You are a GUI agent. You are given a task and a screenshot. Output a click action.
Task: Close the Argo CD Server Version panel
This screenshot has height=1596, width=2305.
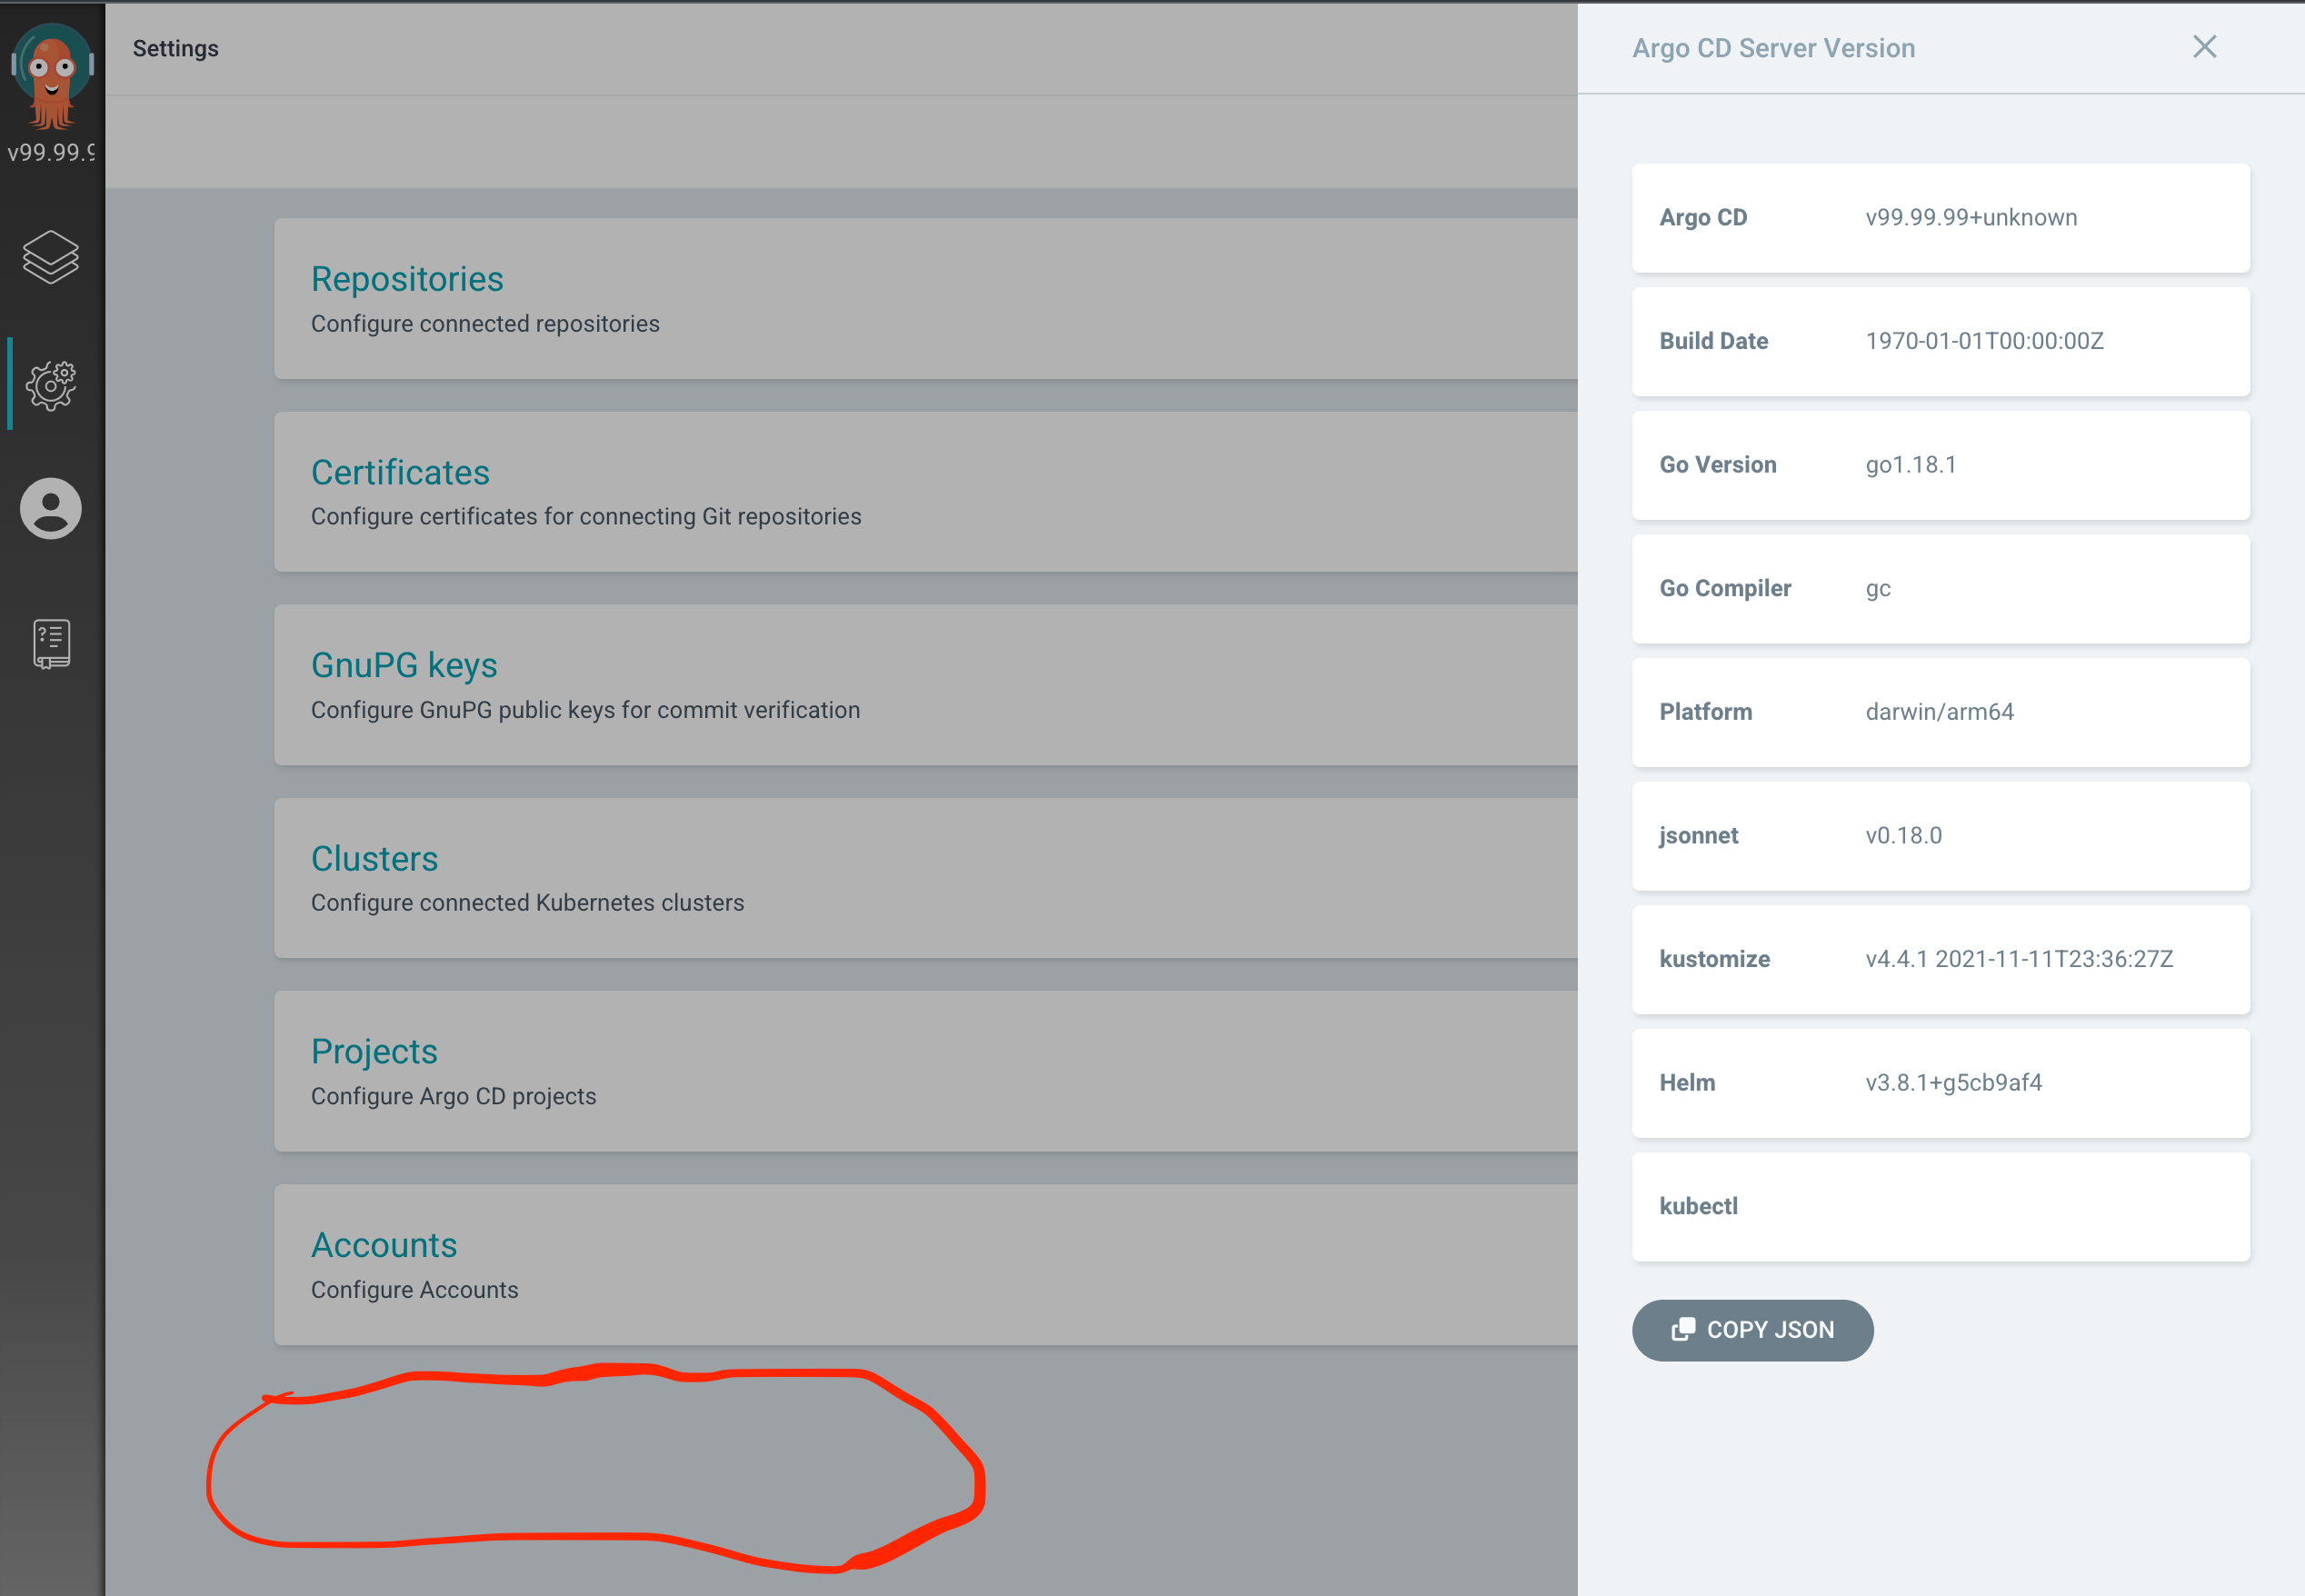(x=2204, y=47)
